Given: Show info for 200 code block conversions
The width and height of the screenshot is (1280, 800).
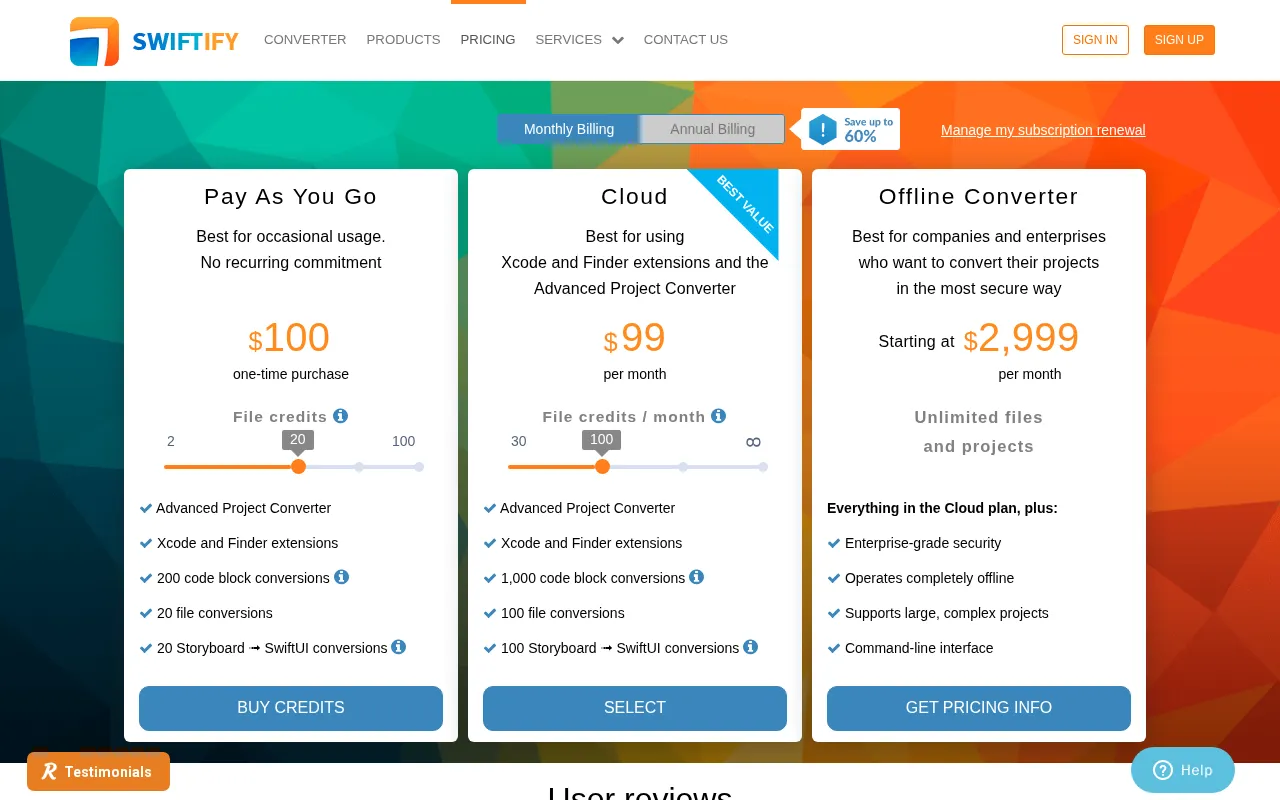Looking at the screenshot, I should pos(341,577).
